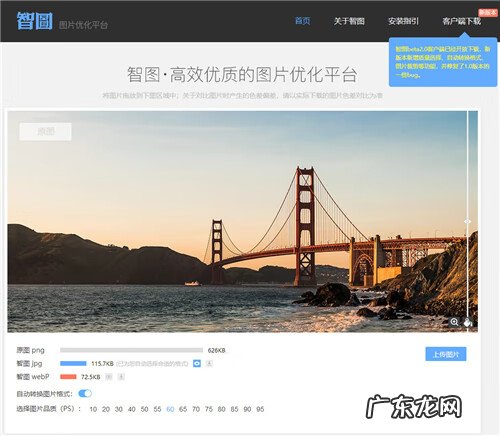Click the blue jpg size bar
This screenshot has width=500, height=436.
click(73, 363)
